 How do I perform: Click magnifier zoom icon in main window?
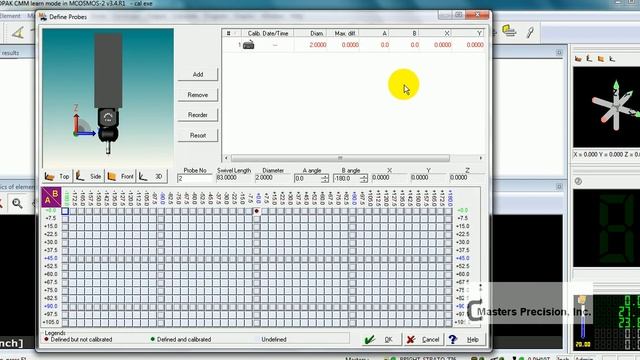[17, 203]
